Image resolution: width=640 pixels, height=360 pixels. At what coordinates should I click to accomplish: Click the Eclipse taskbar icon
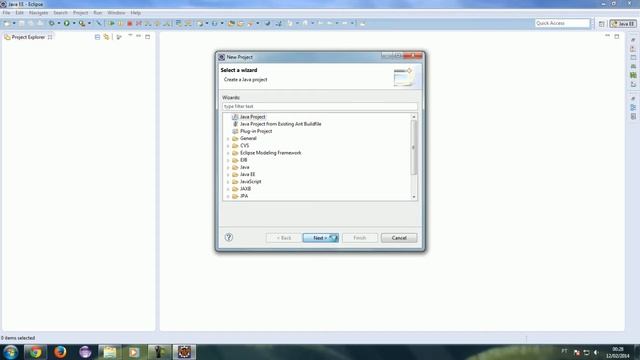tap(85, 352)
